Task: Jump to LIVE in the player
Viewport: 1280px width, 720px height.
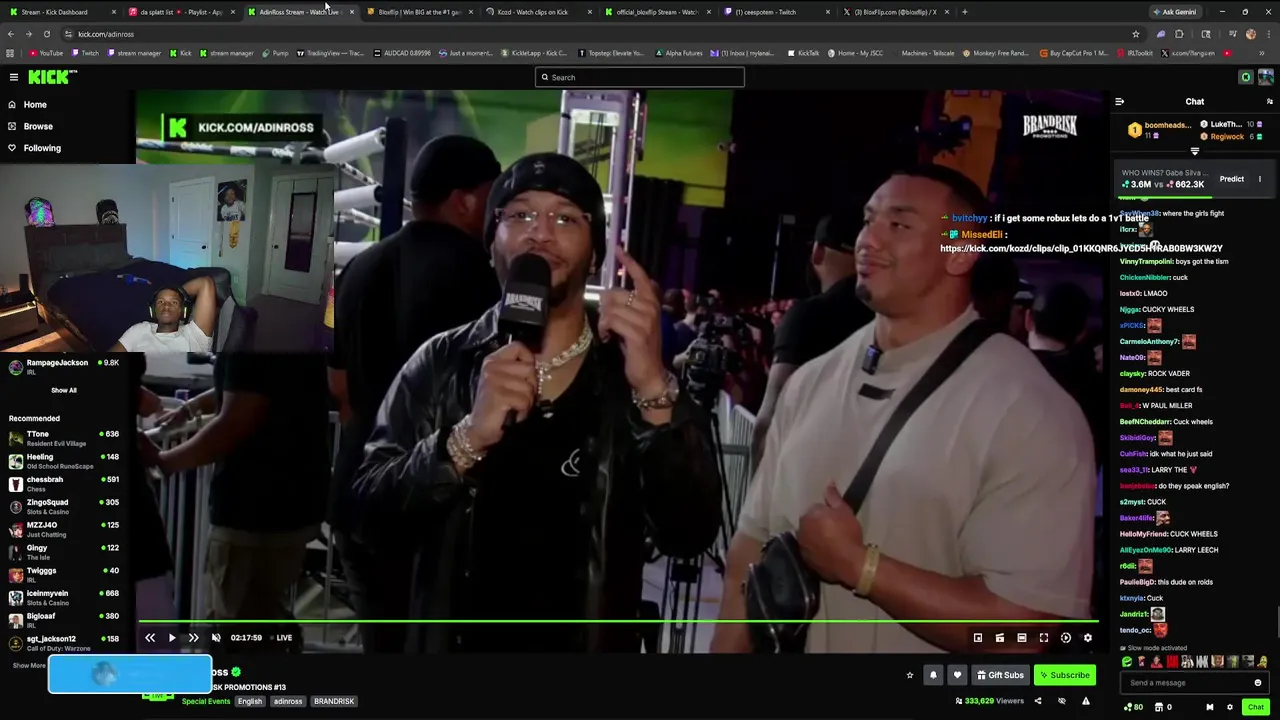Action: coord(284,638)
